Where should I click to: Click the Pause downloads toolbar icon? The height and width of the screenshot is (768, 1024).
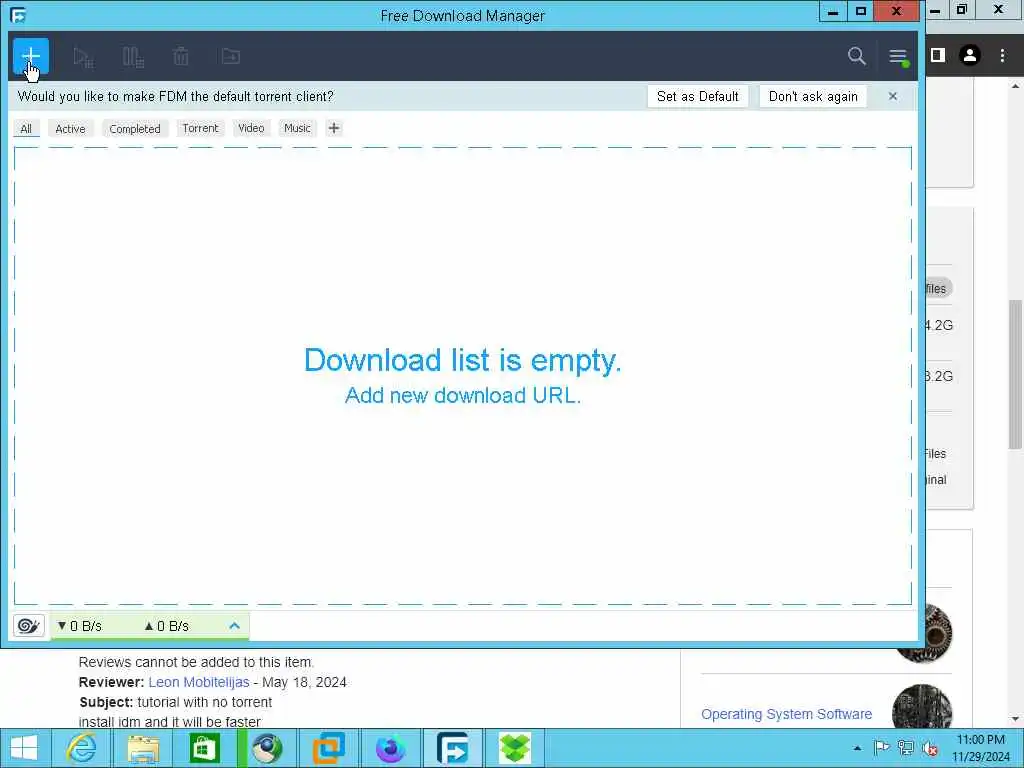click(x=133, y=57)
